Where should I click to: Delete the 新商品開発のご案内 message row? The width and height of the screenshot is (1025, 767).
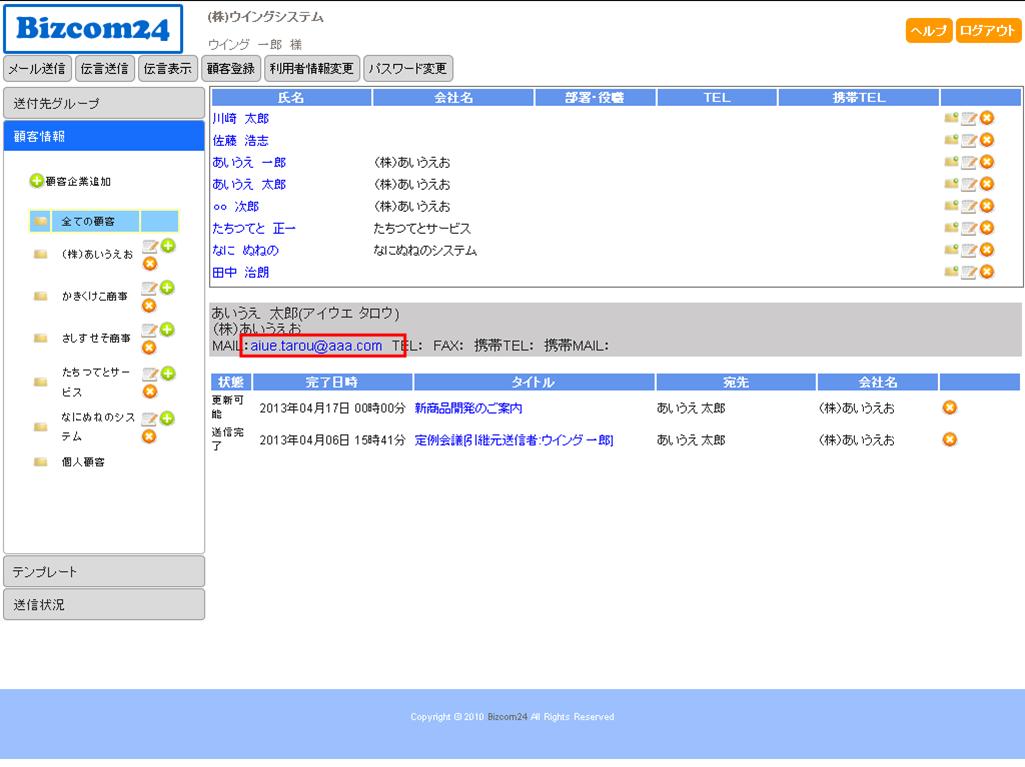tap(950, 407)
